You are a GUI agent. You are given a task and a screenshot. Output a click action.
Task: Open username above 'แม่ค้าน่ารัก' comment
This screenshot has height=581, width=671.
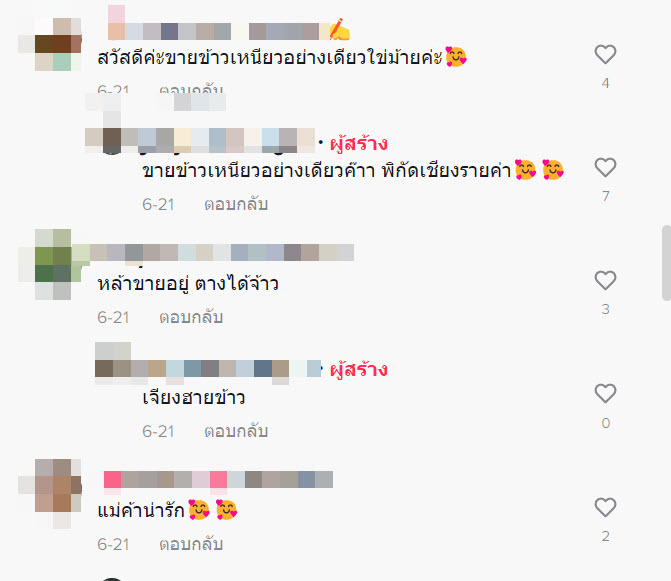(218, 479)
